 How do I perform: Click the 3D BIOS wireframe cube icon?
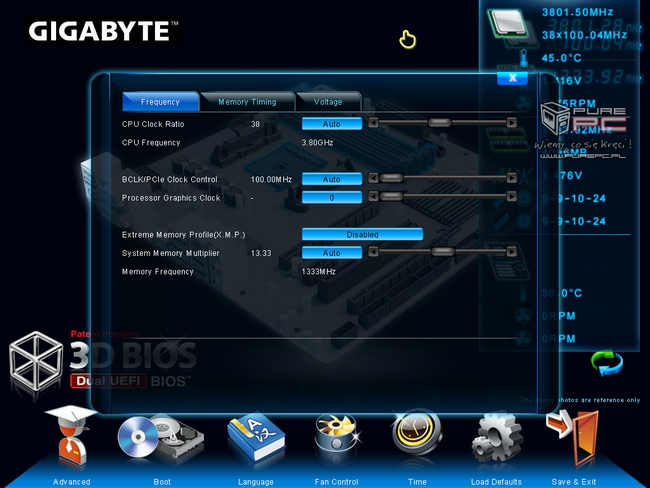(36, 362)
